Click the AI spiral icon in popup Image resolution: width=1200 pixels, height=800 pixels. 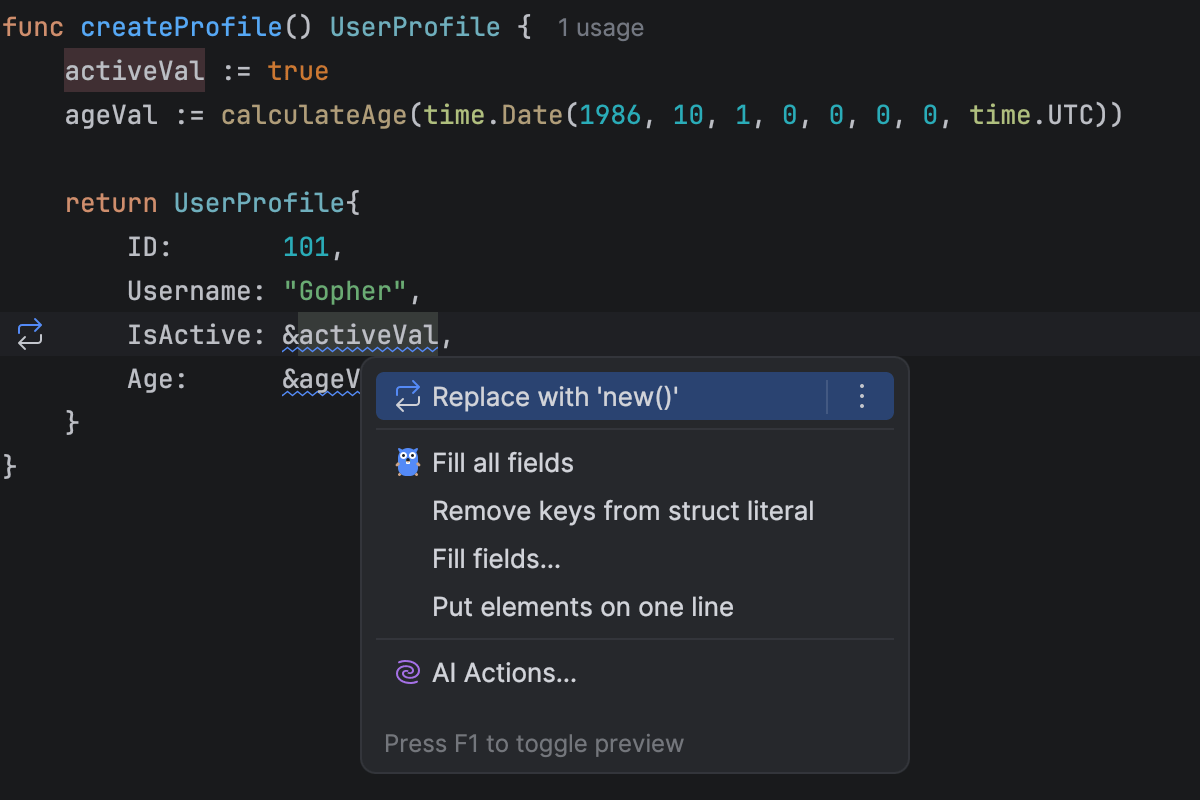pos(407,673)
